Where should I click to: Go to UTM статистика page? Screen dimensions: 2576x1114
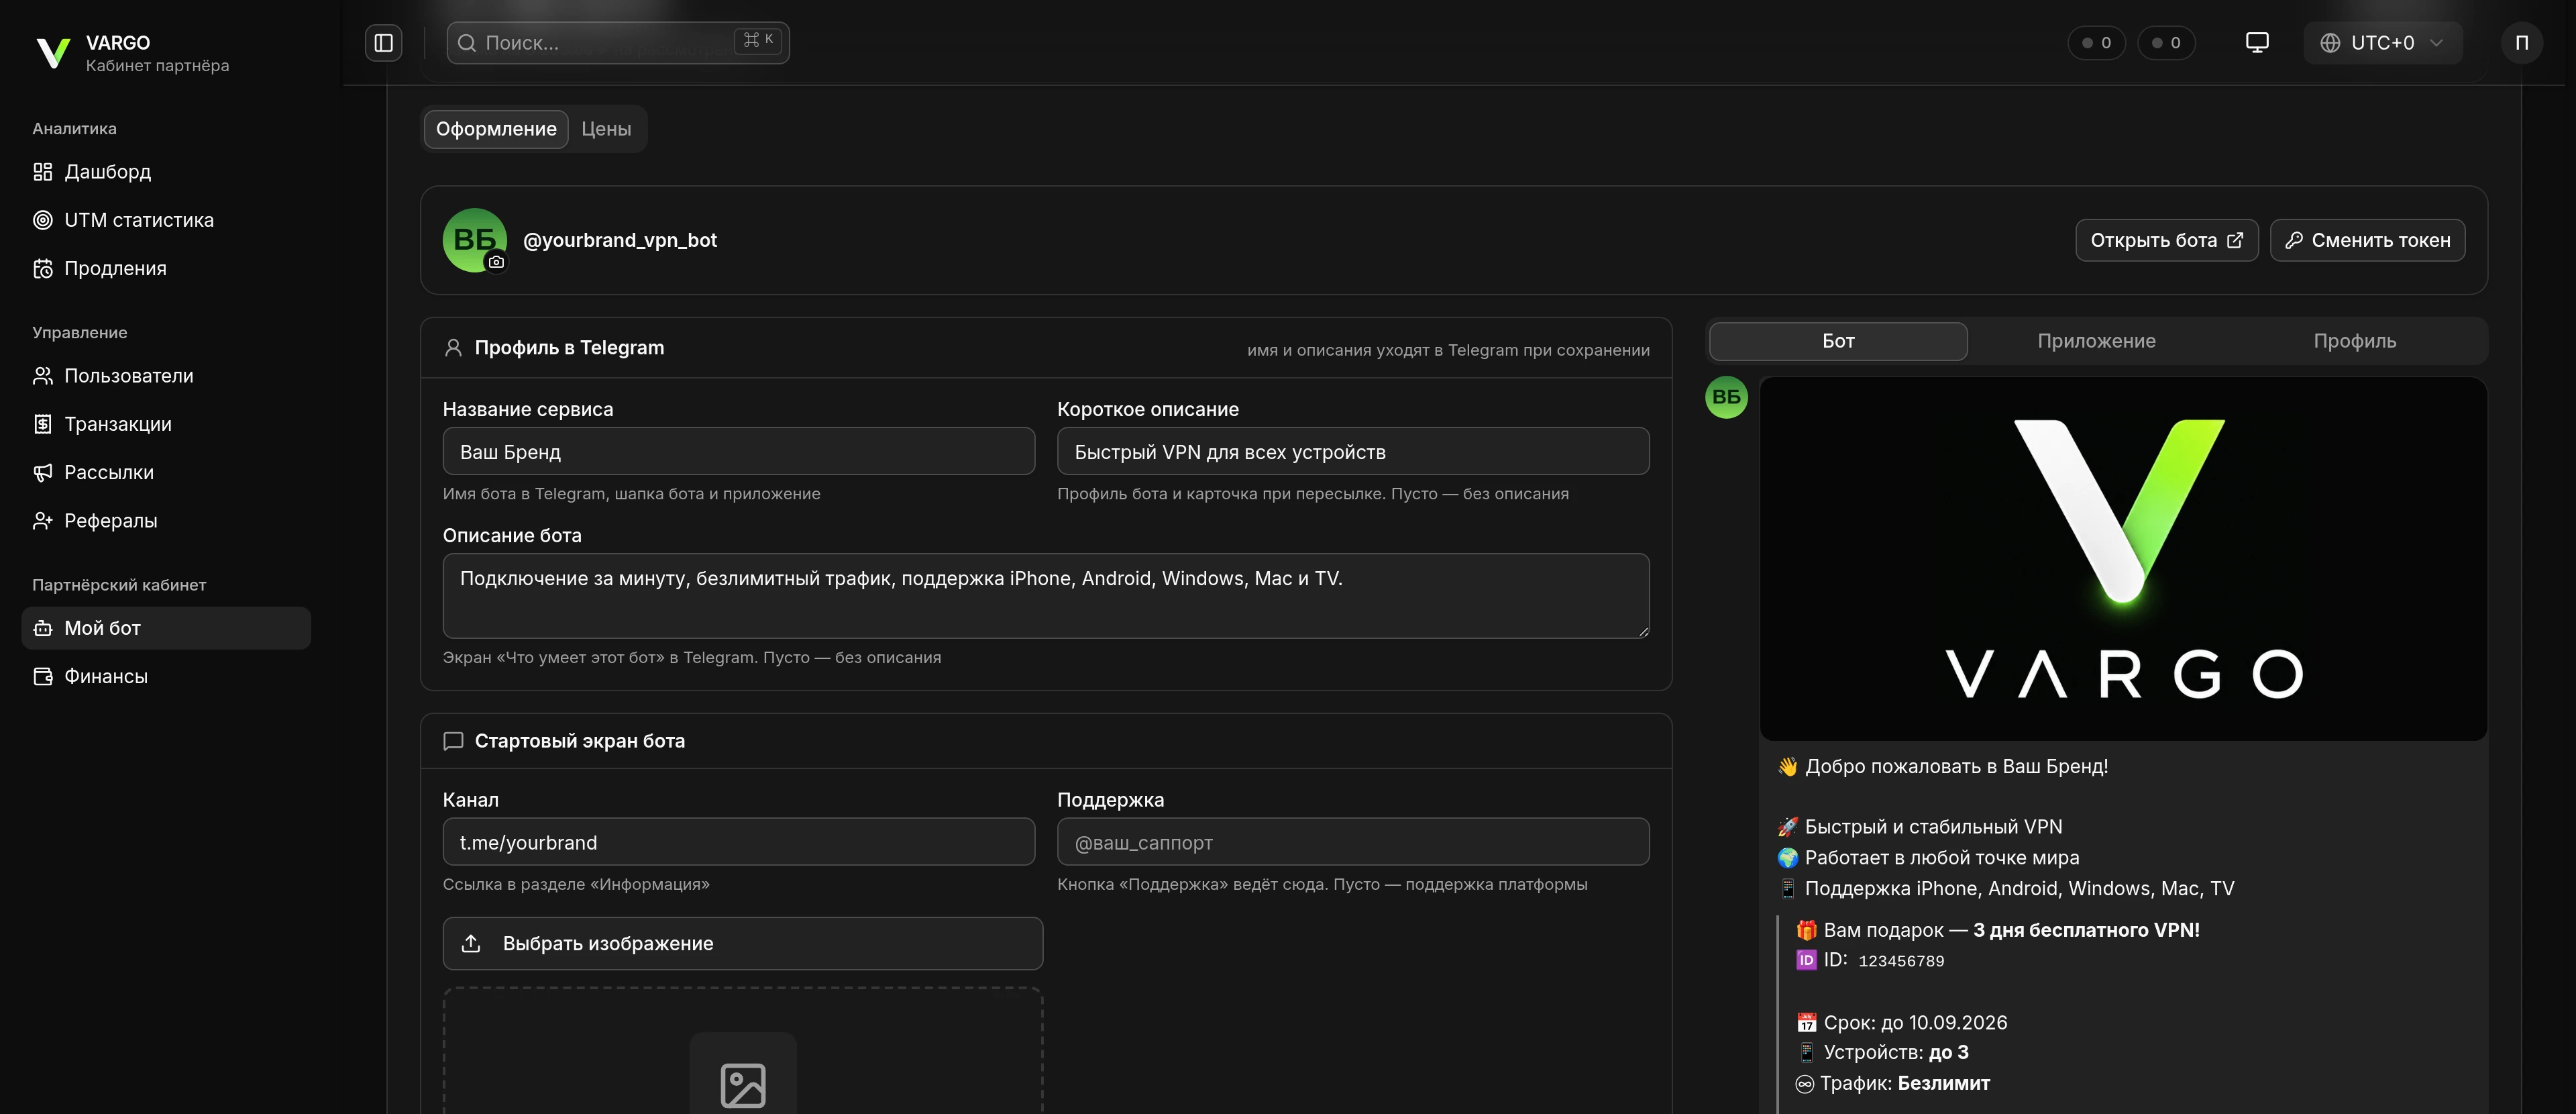[166, 220]
